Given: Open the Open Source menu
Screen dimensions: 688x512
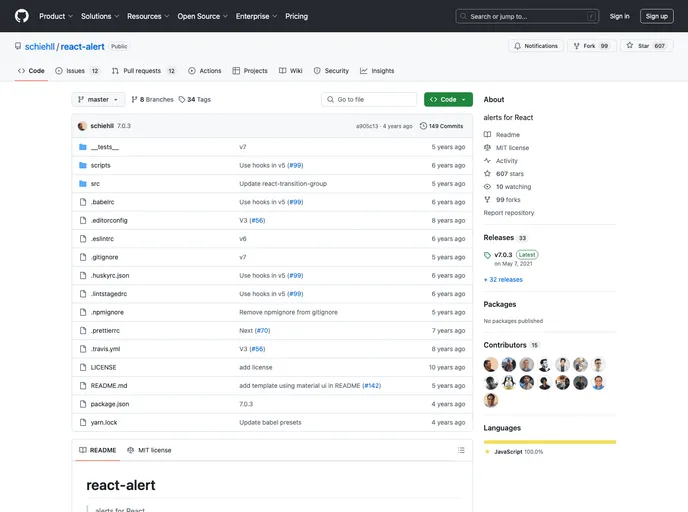Looking at the screenshot, I should coord(202,16).
